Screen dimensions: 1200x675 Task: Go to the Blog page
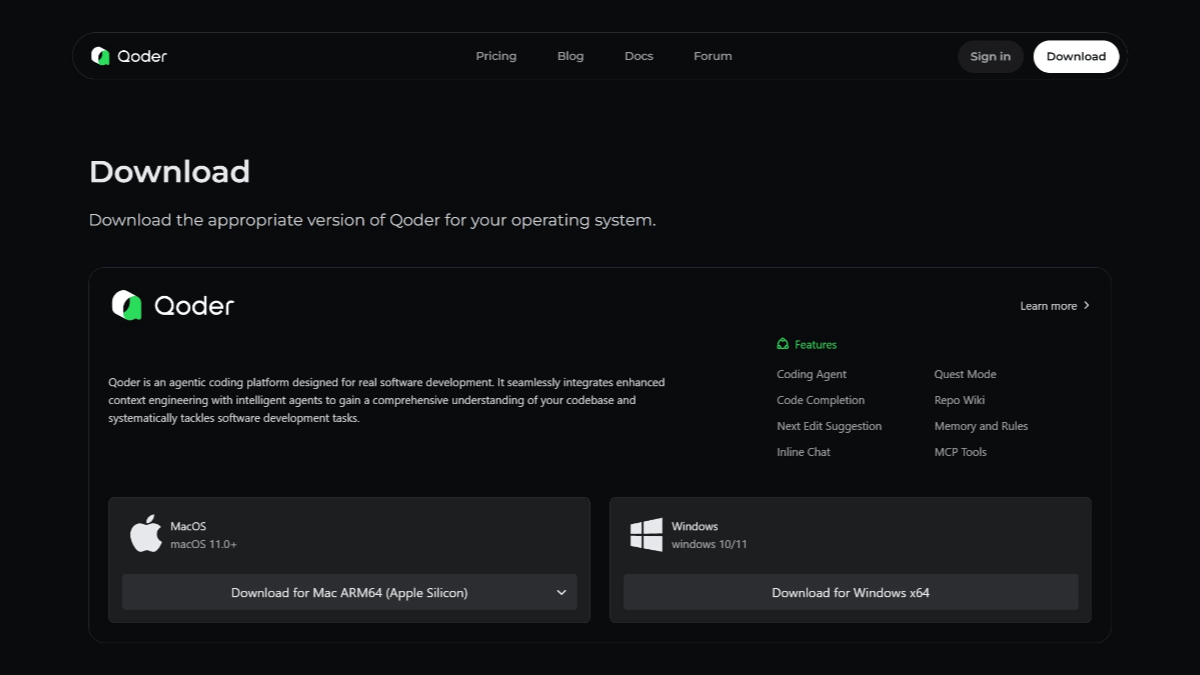[570, 56]
